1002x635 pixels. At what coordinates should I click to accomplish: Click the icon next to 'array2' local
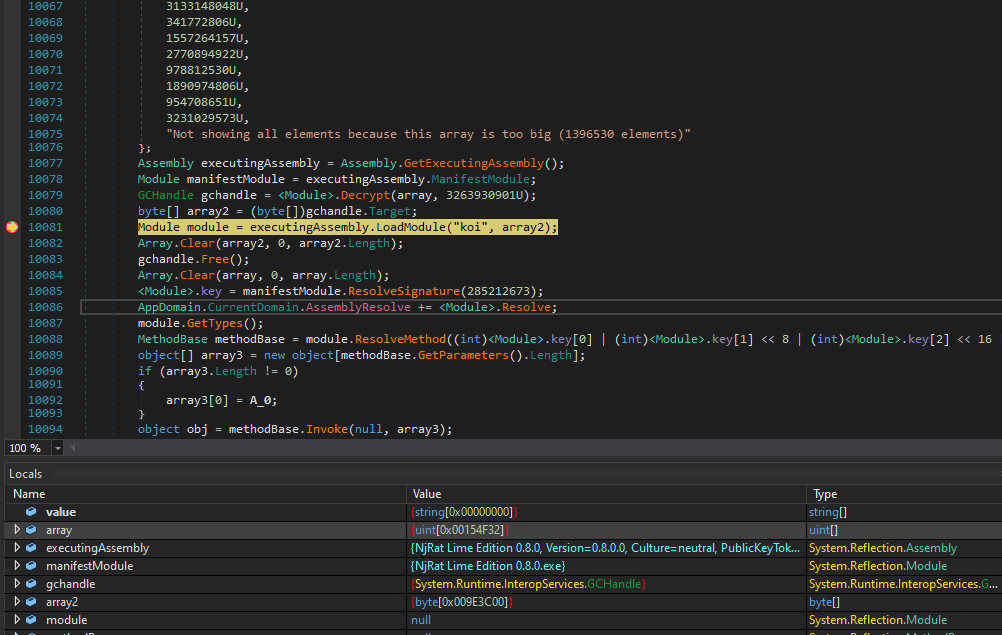(x=31, y=602)
